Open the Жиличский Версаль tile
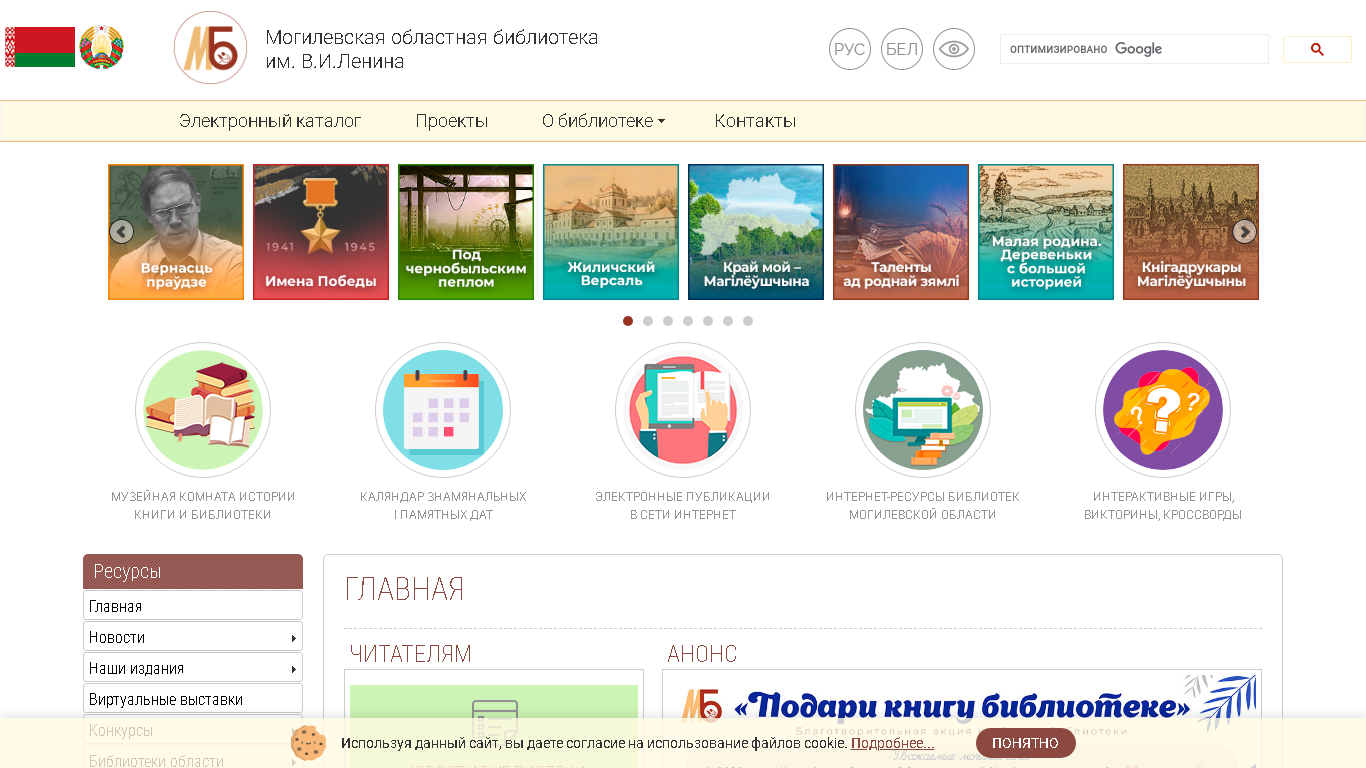 611,232
